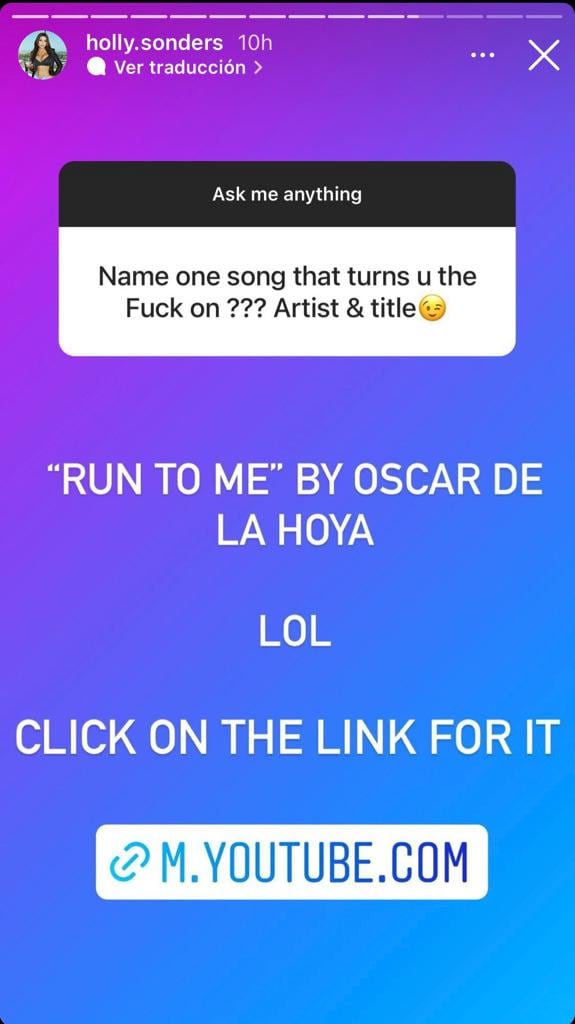Click the winking face emoji
575x1024 pixels.
click(433, 308)
